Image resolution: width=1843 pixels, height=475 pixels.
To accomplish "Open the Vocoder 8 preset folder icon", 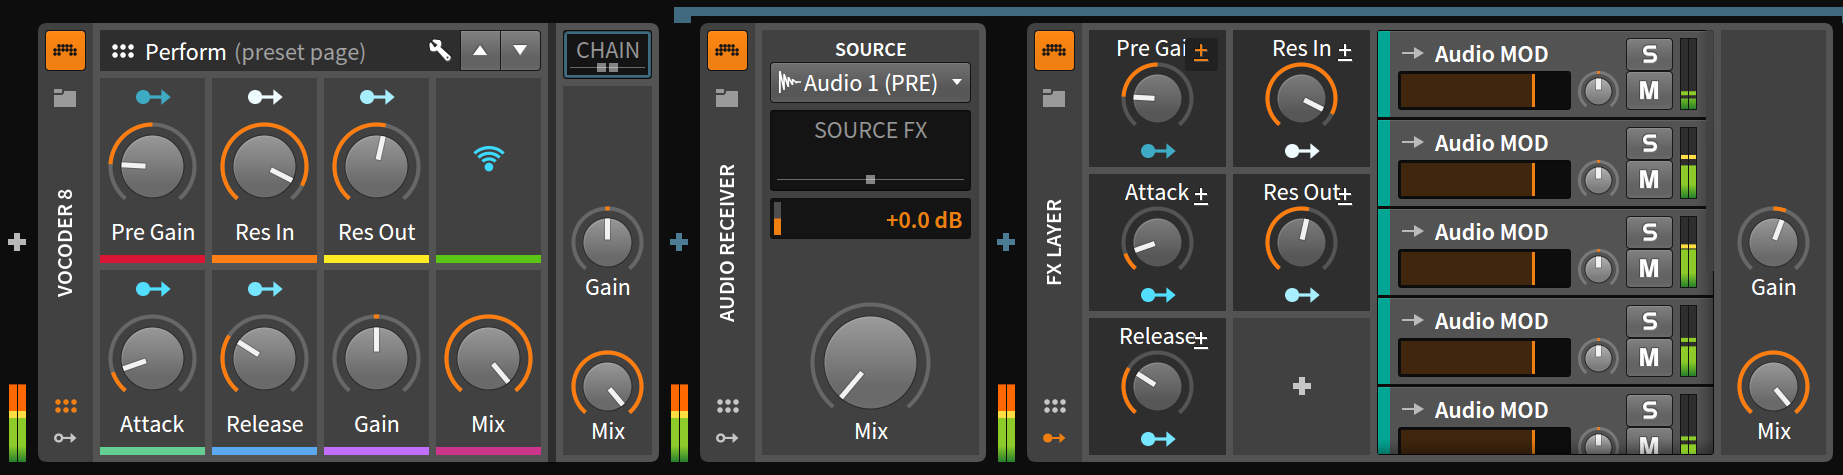I will pyautogui.click(x=65, y=98).
